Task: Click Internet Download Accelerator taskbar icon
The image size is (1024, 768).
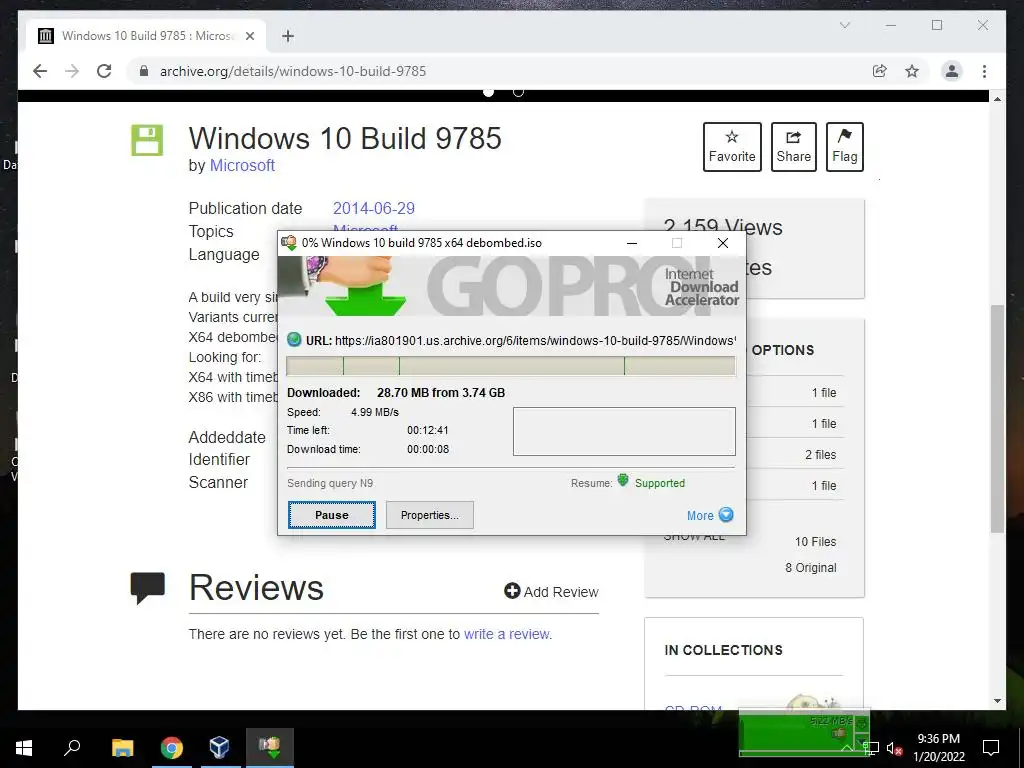Action: [x=270, y=748]
